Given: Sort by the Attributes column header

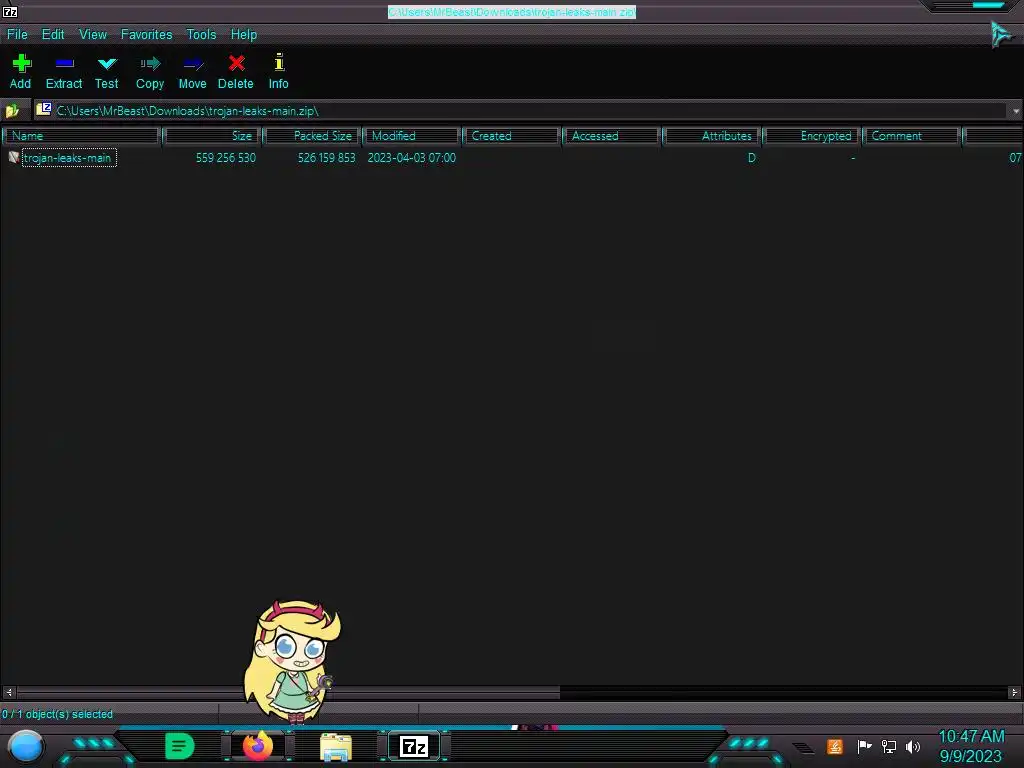Looking at the screenshot, I should pos(712,136).
